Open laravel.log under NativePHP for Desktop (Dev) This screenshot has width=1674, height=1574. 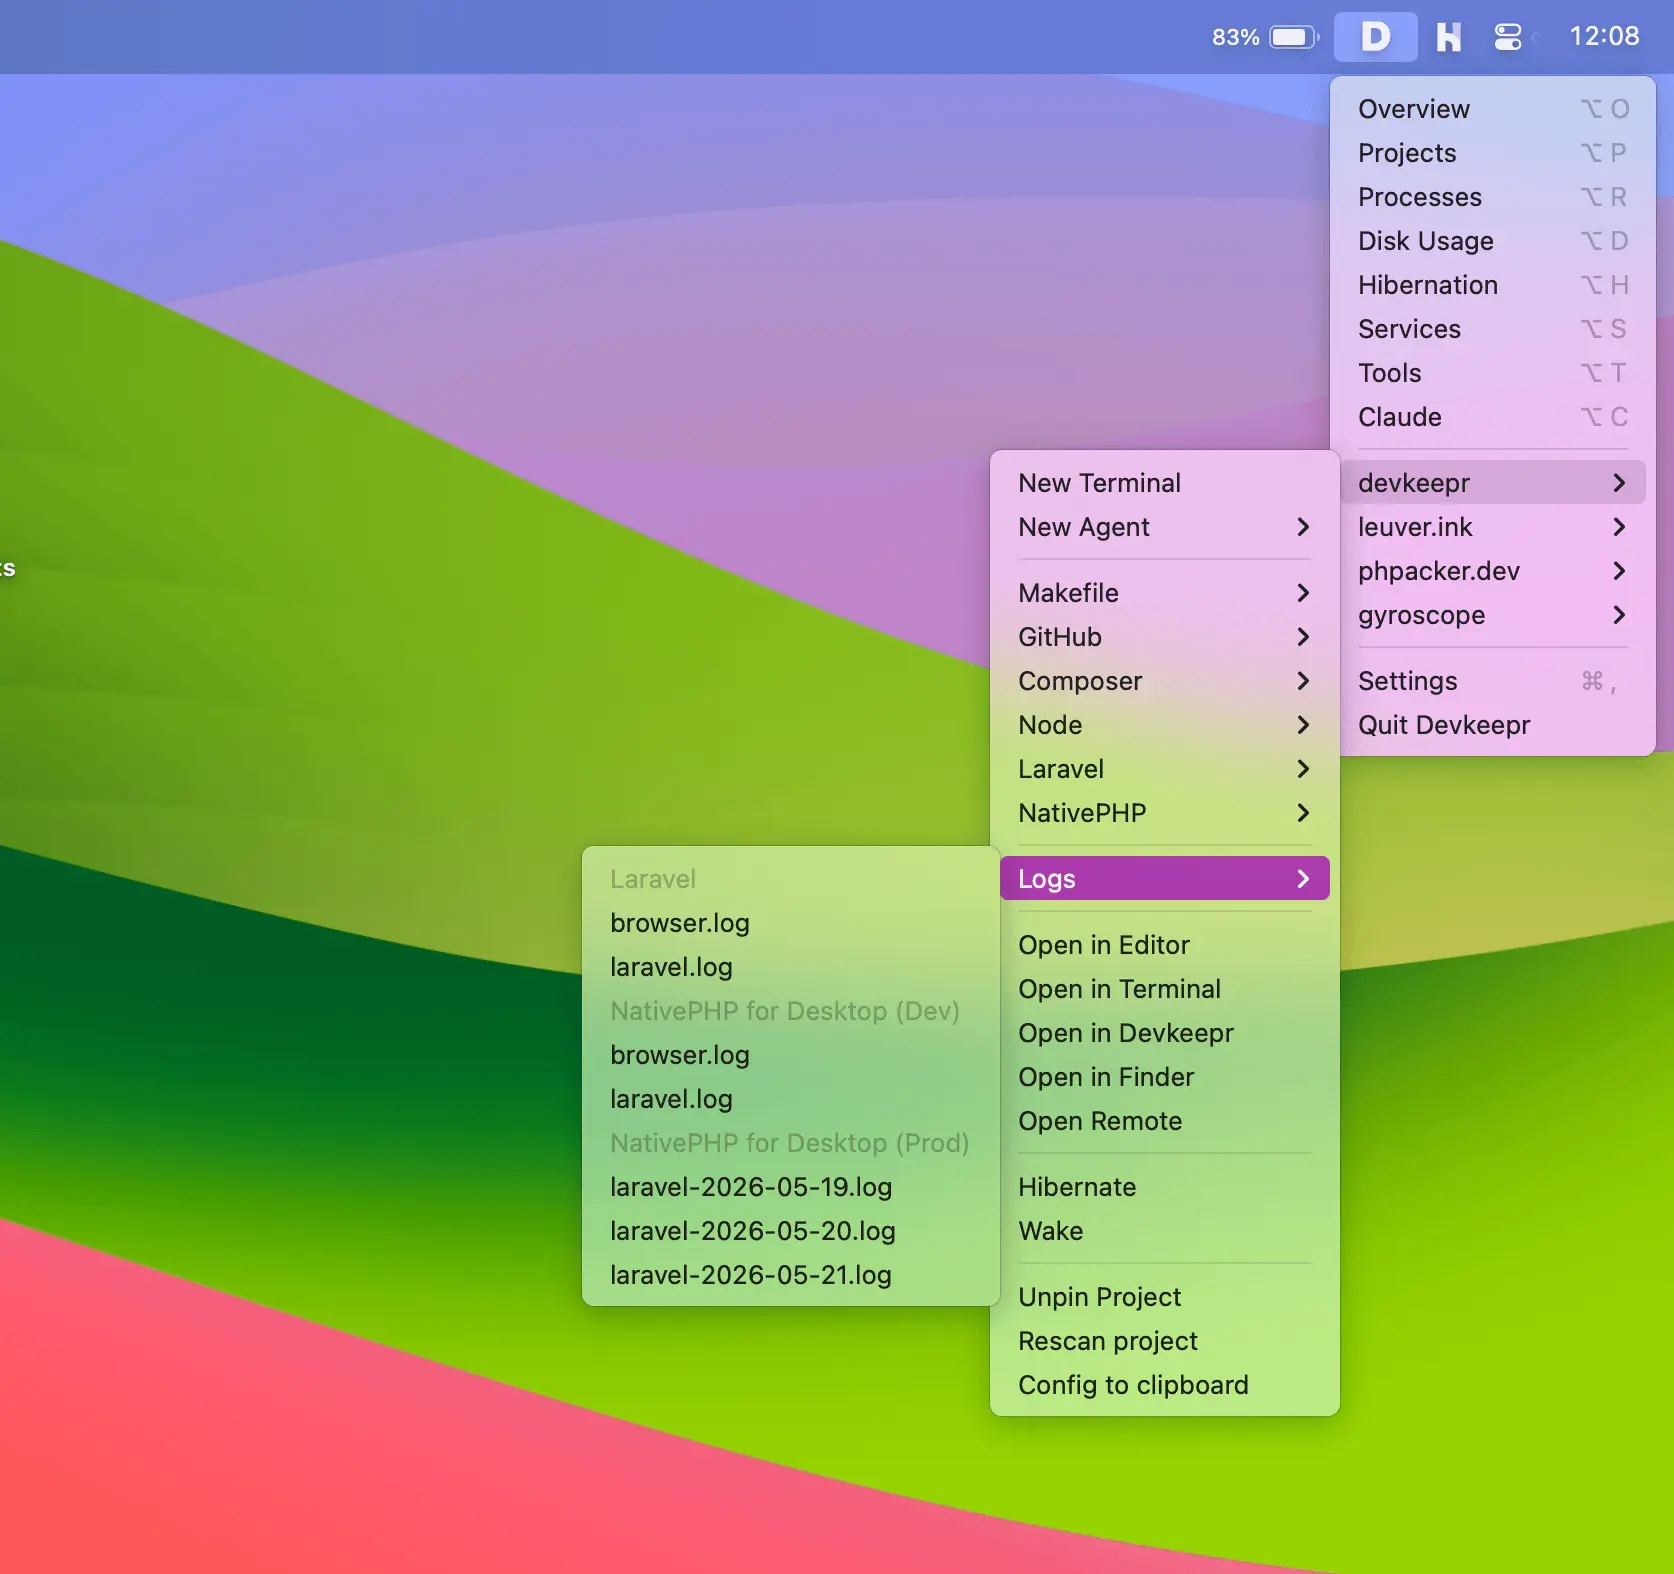791,1099
